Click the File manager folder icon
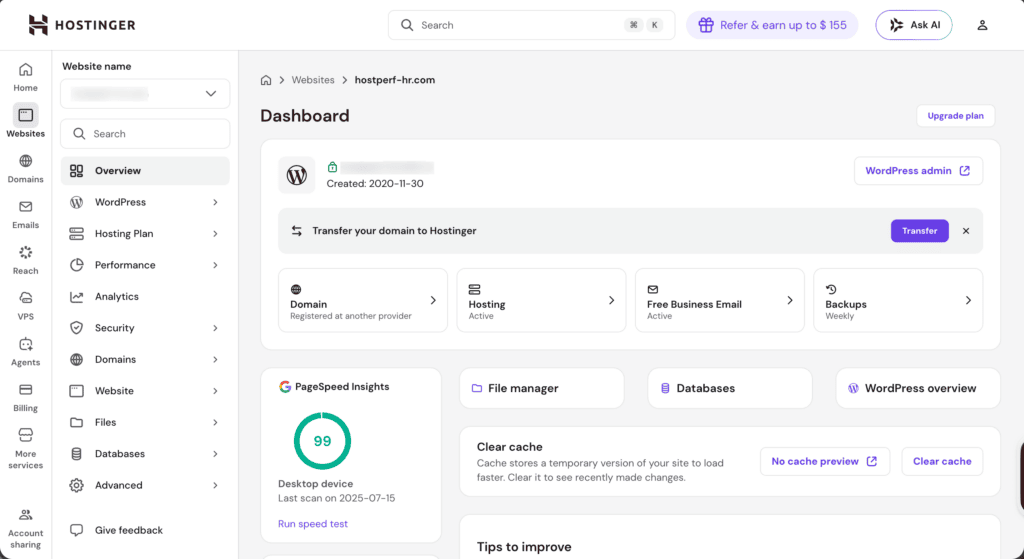Image resolution: width=1024 pixels, height=559 pixels. [x=477, y=388]
